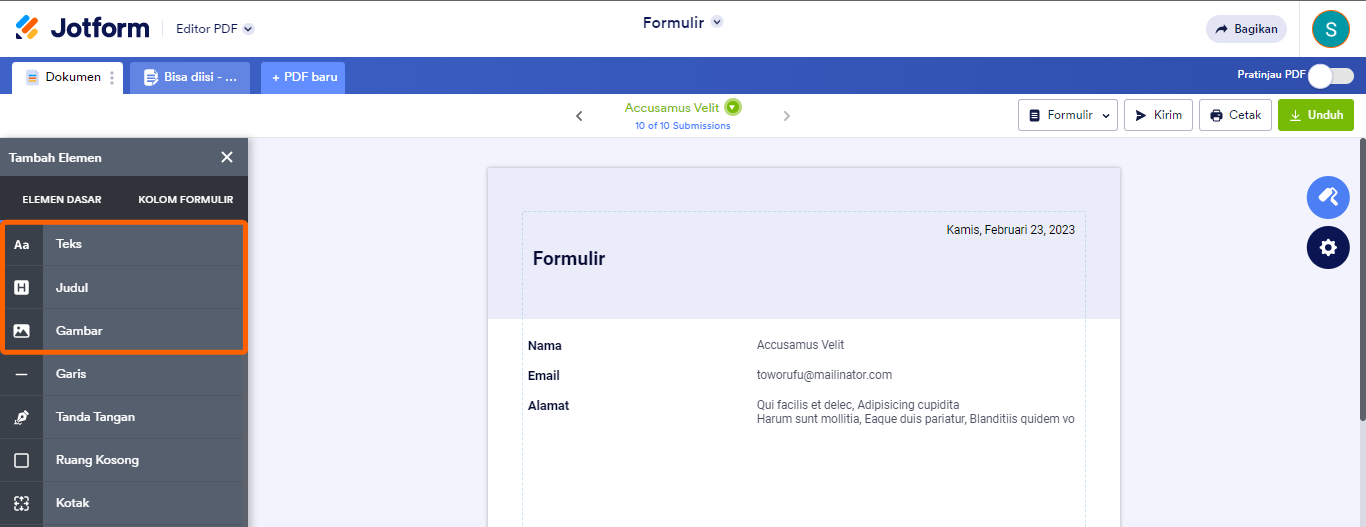Viewport: 1366px width, 527px height.
Task: Switch to the Dokumen tab
Action: [x=66, y=77]
